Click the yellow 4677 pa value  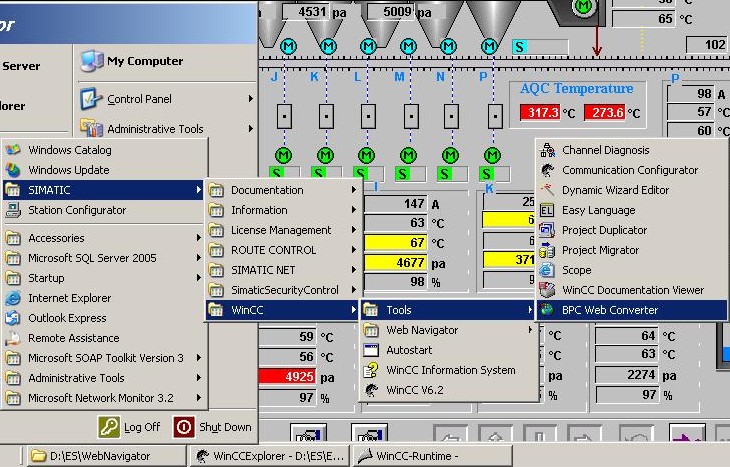[395, 263]
